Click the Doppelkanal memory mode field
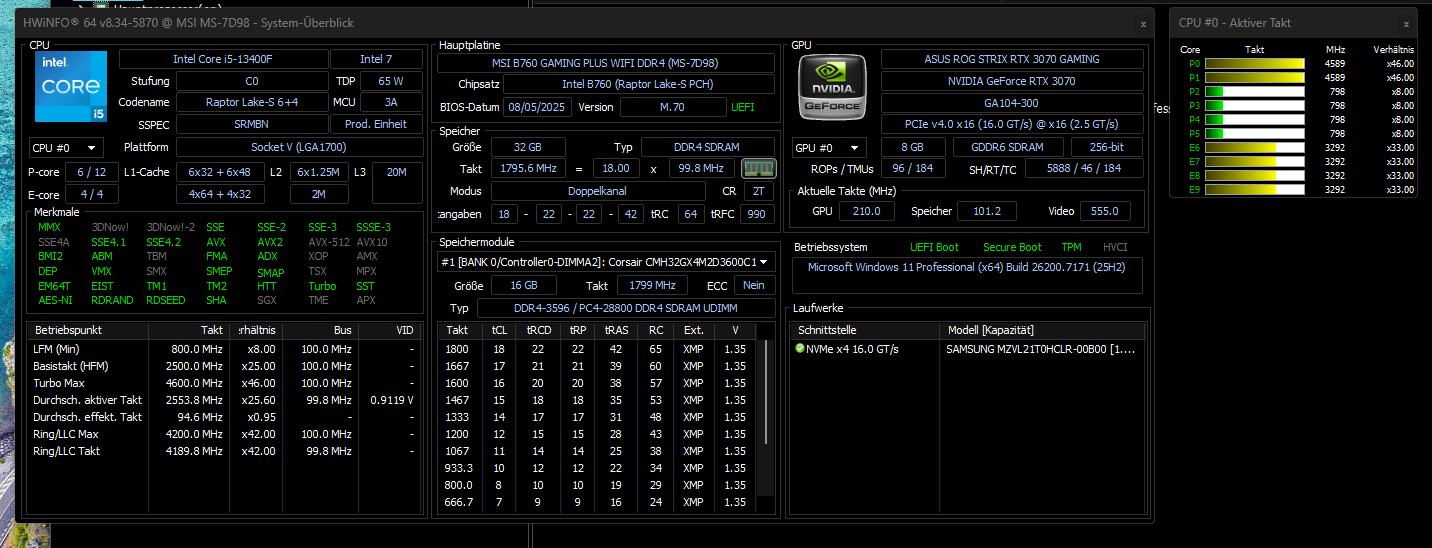 point(599,191)
